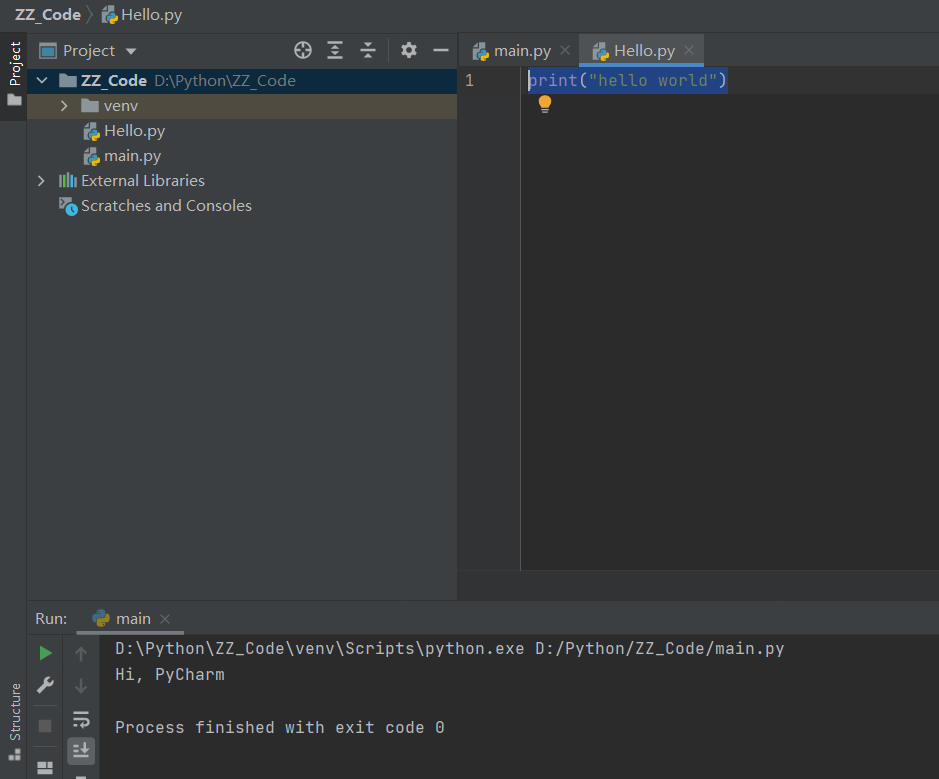Select the venv folder row

[x=242, y=106]
